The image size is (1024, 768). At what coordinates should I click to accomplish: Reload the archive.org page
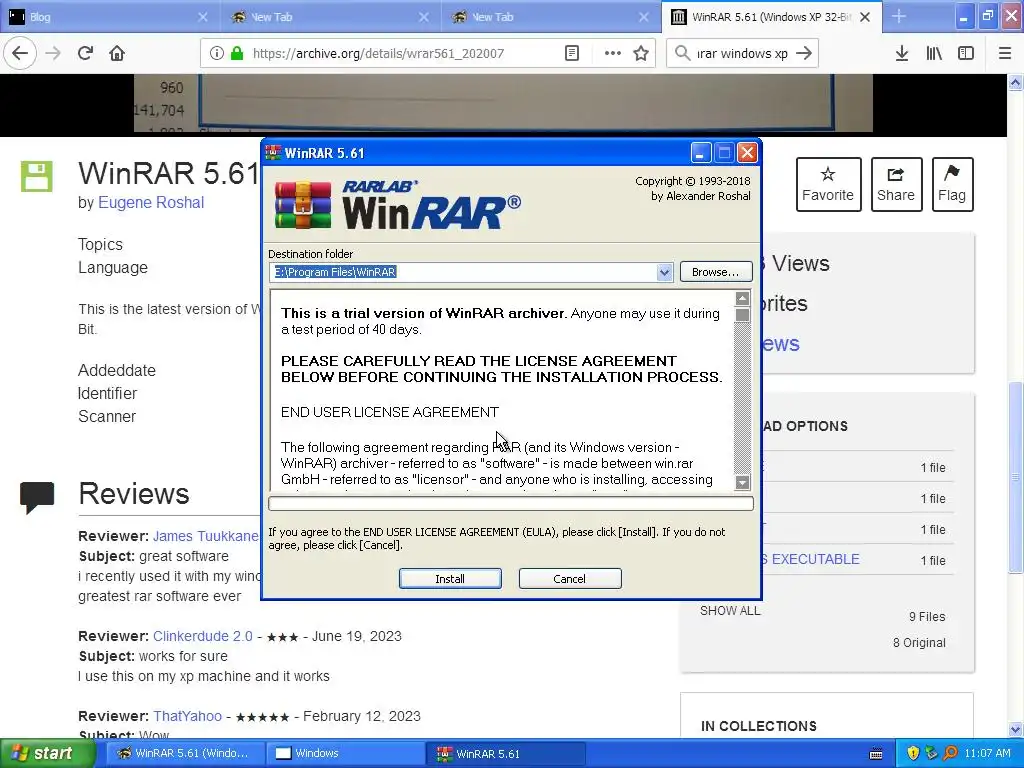[85, 53]
